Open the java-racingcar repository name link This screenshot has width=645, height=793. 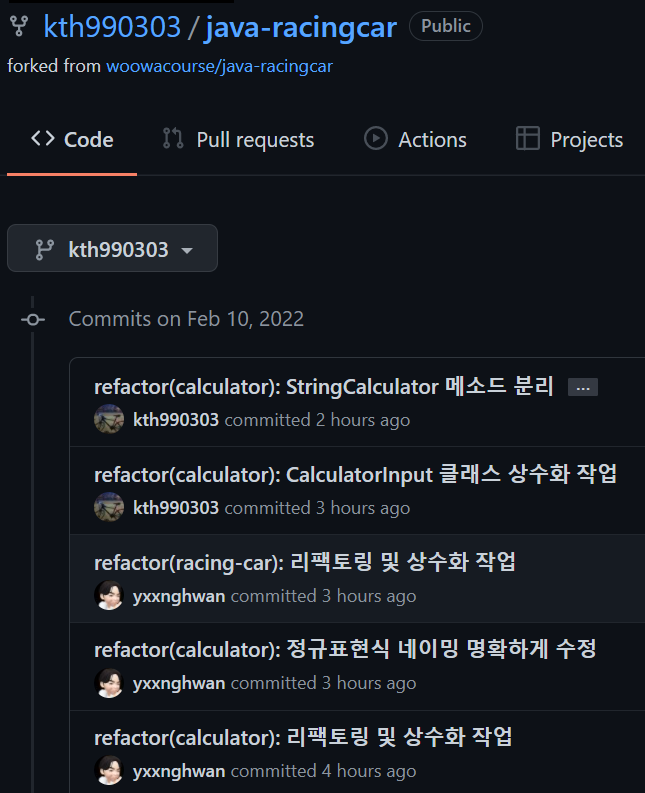tap(300, 27)
